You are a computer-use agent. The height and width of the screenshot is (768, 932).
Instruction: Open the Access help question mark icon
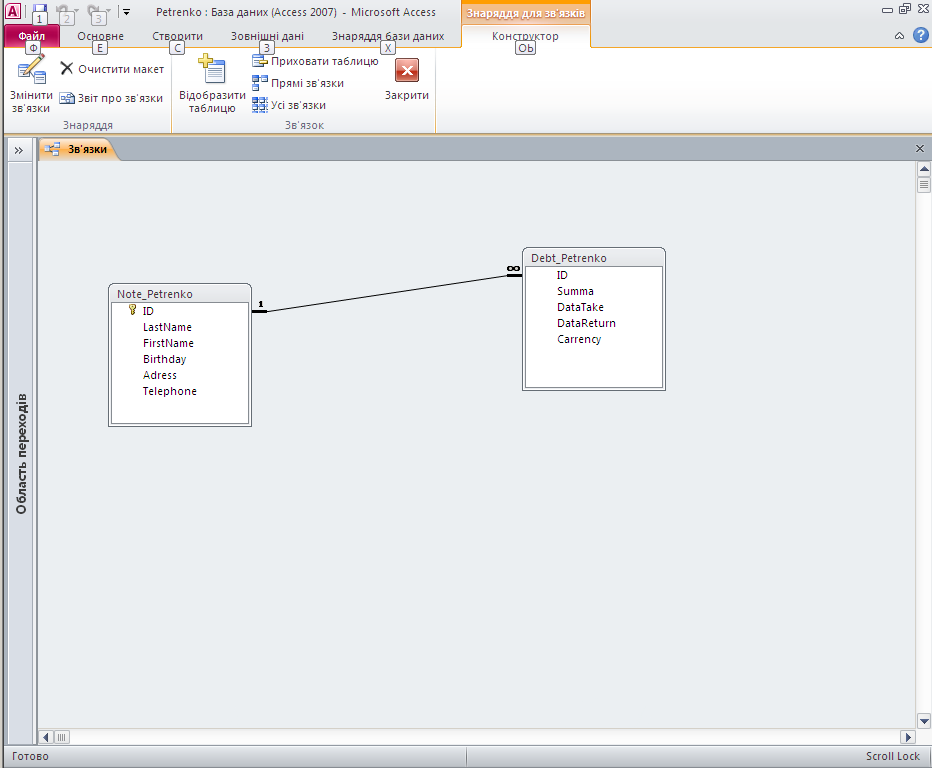click(920, 36)
